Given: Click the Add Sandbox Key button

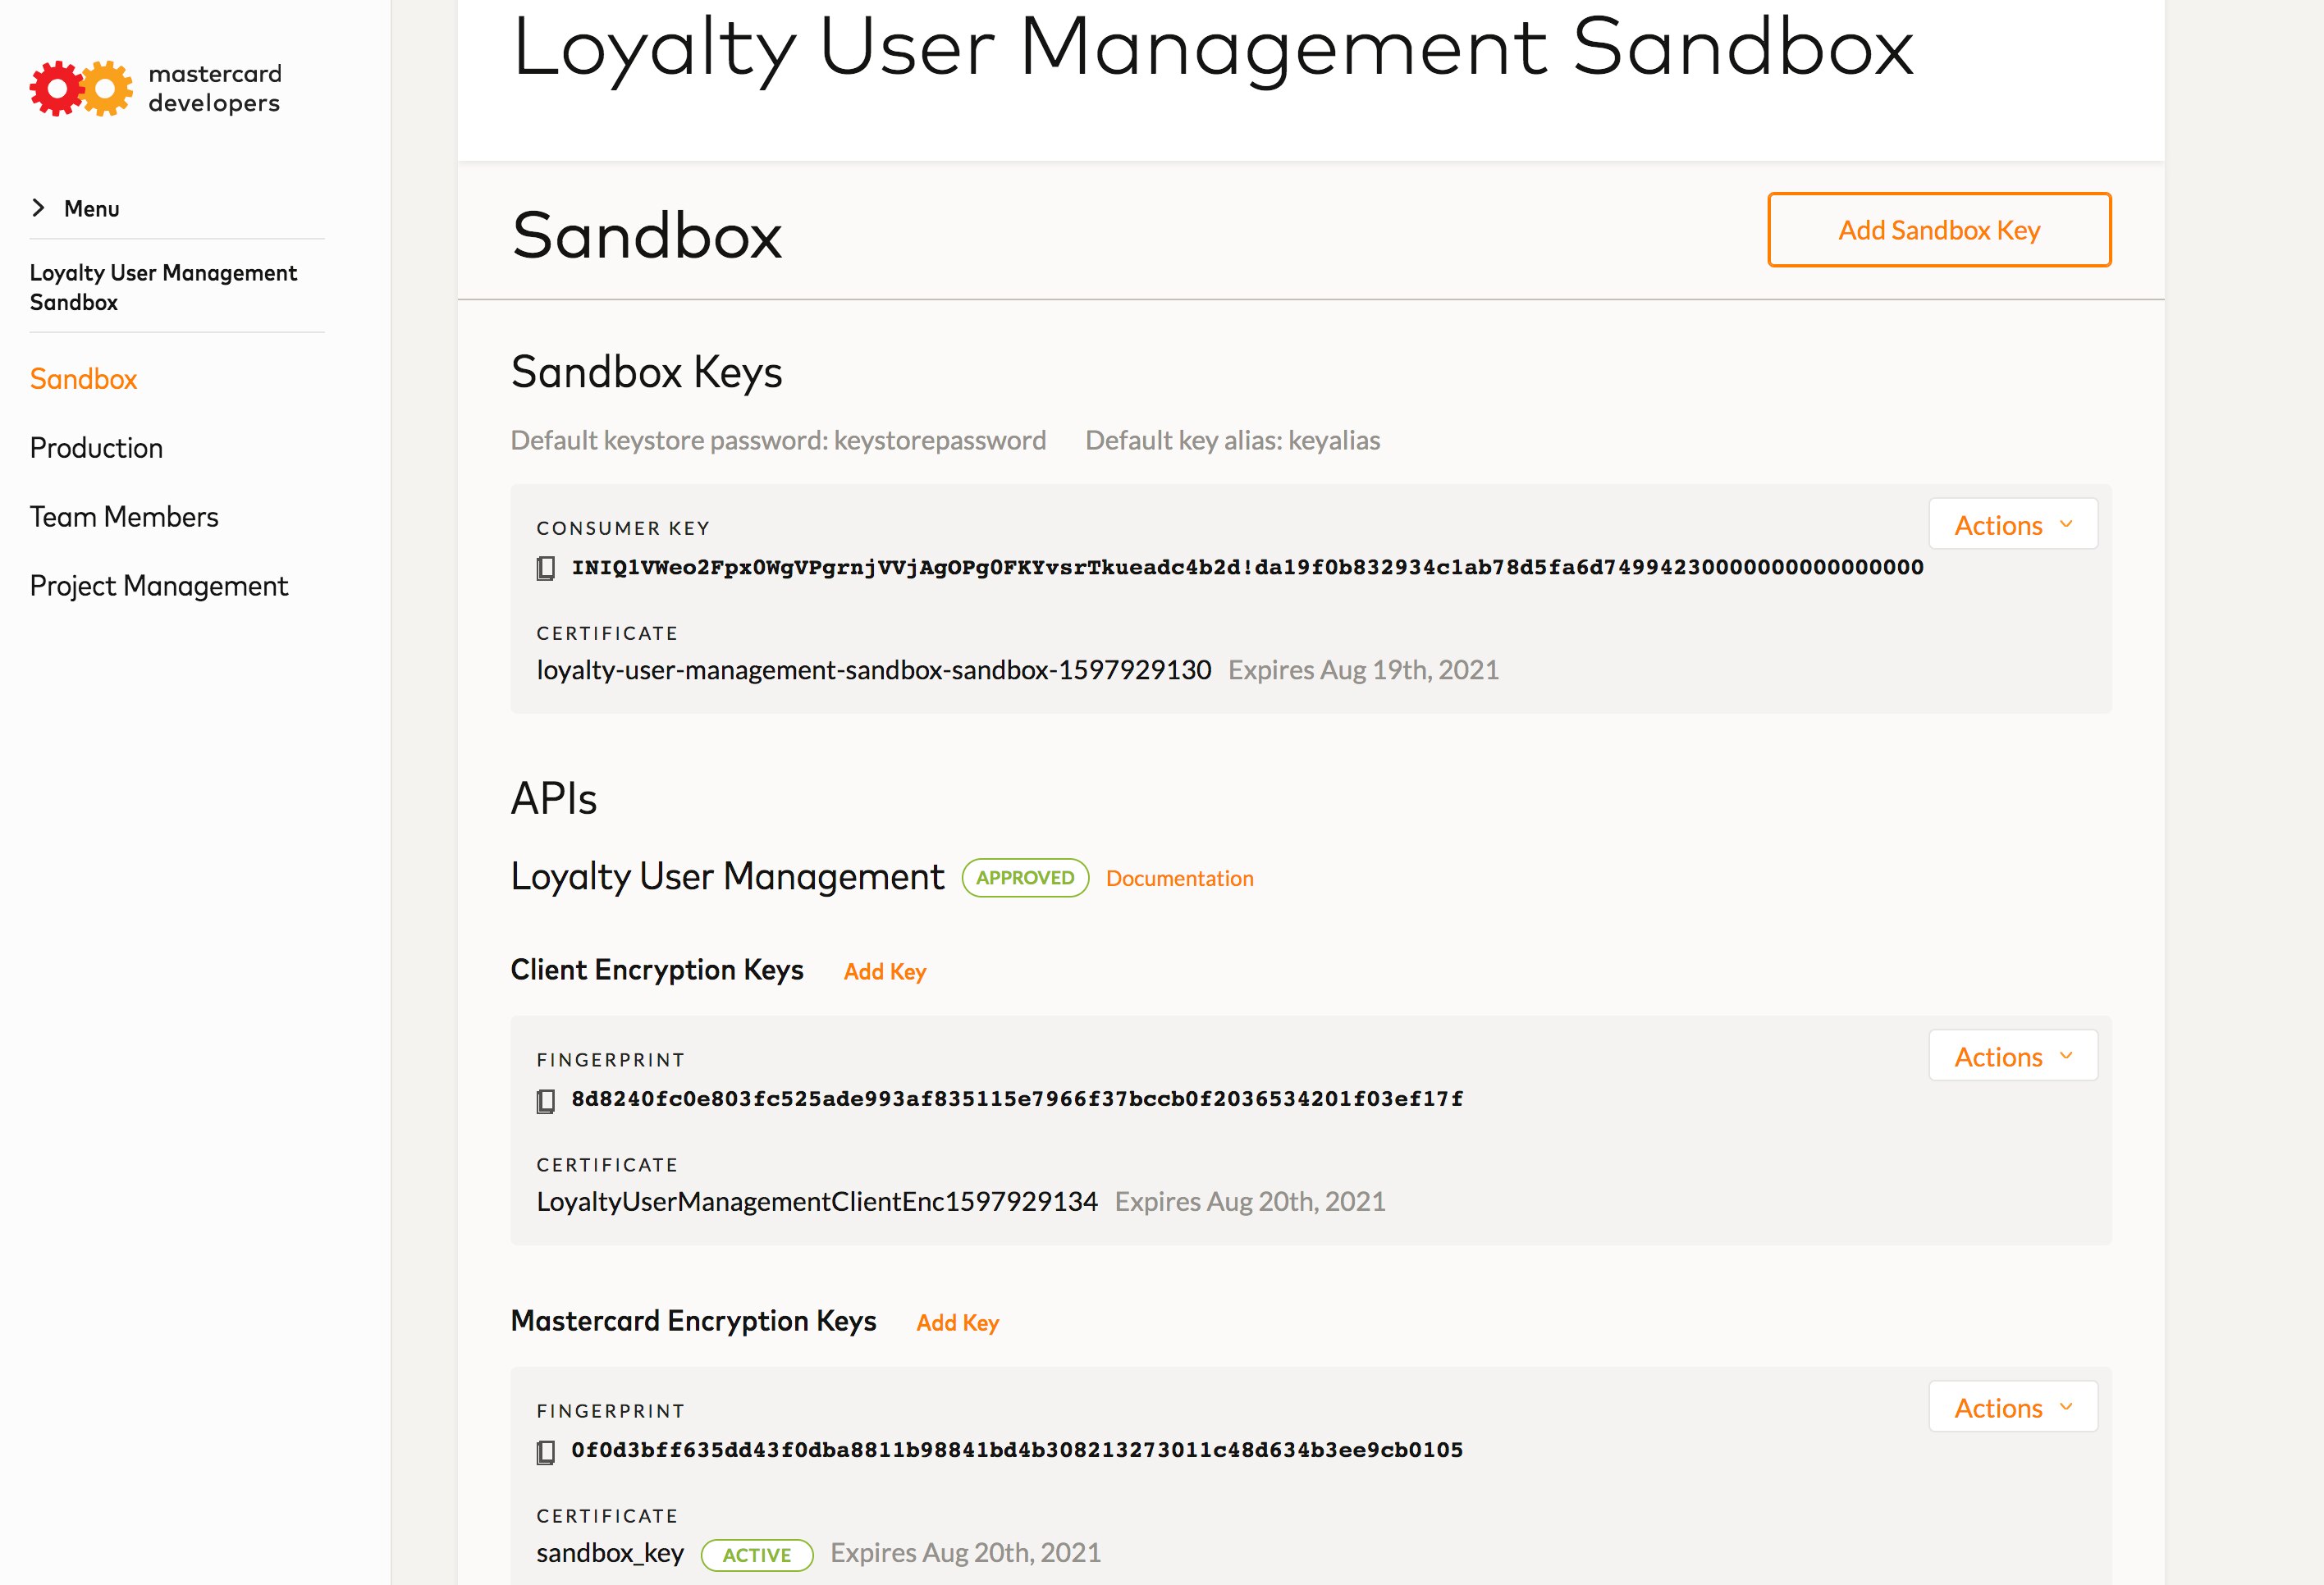Looking at the screenshot, I should (x=1938, y=230).
